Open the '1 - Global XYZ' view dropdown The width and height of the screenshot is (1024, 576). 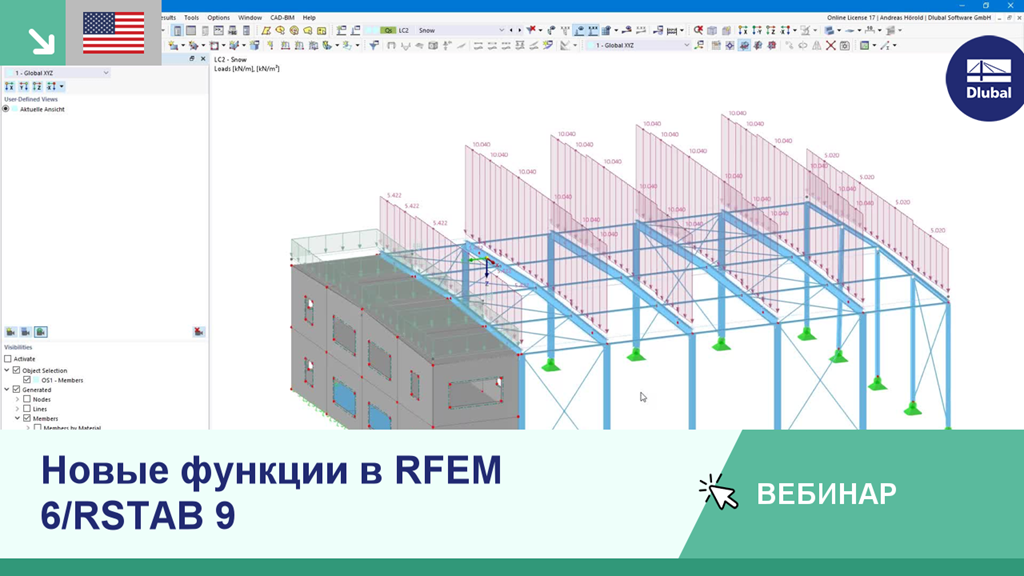pyautogui.click(x=105, y=73)
